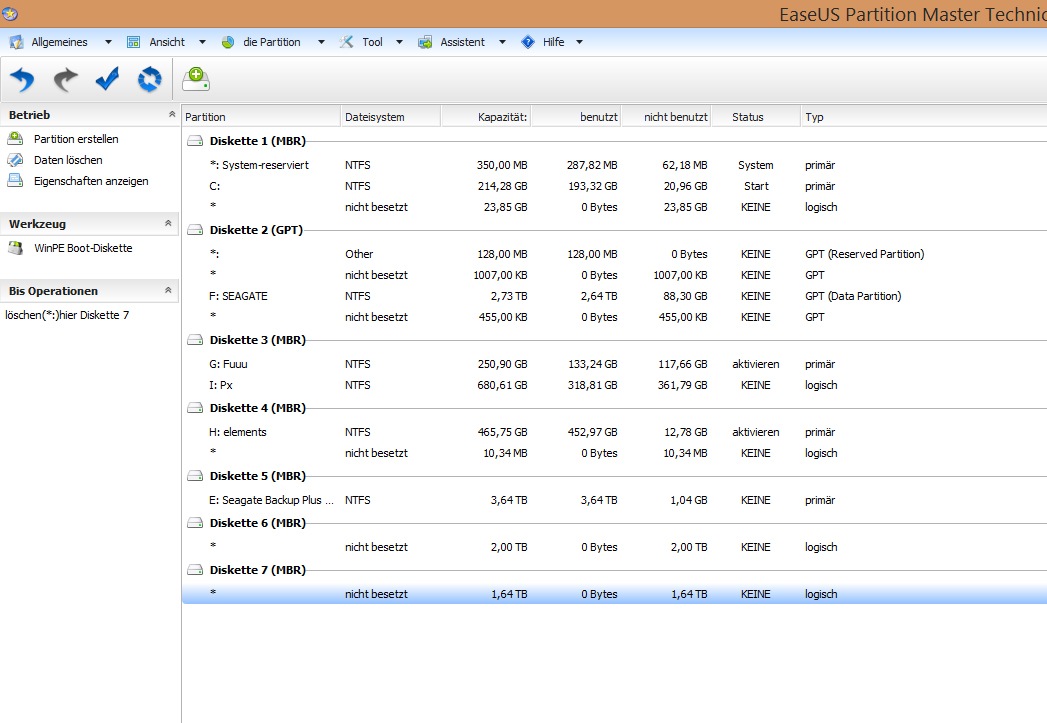
Task: Click the Allgemeines menu icon
Action: [16, 42]
